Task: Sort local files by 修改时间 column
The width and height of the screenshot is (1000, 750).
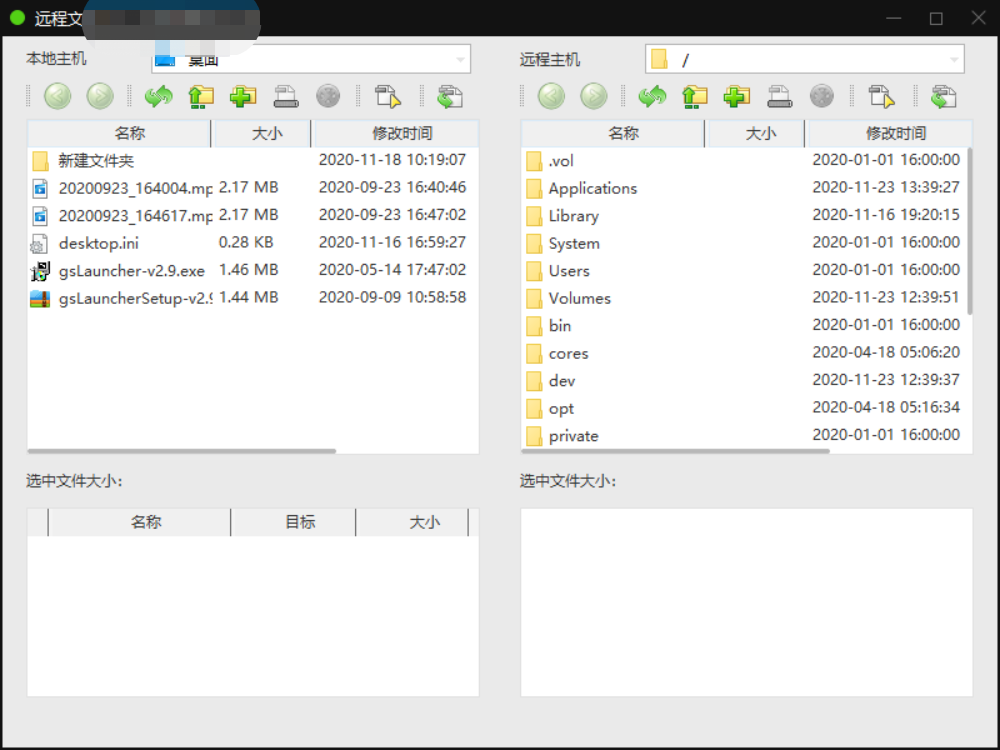Action: [x=402, y=133]
